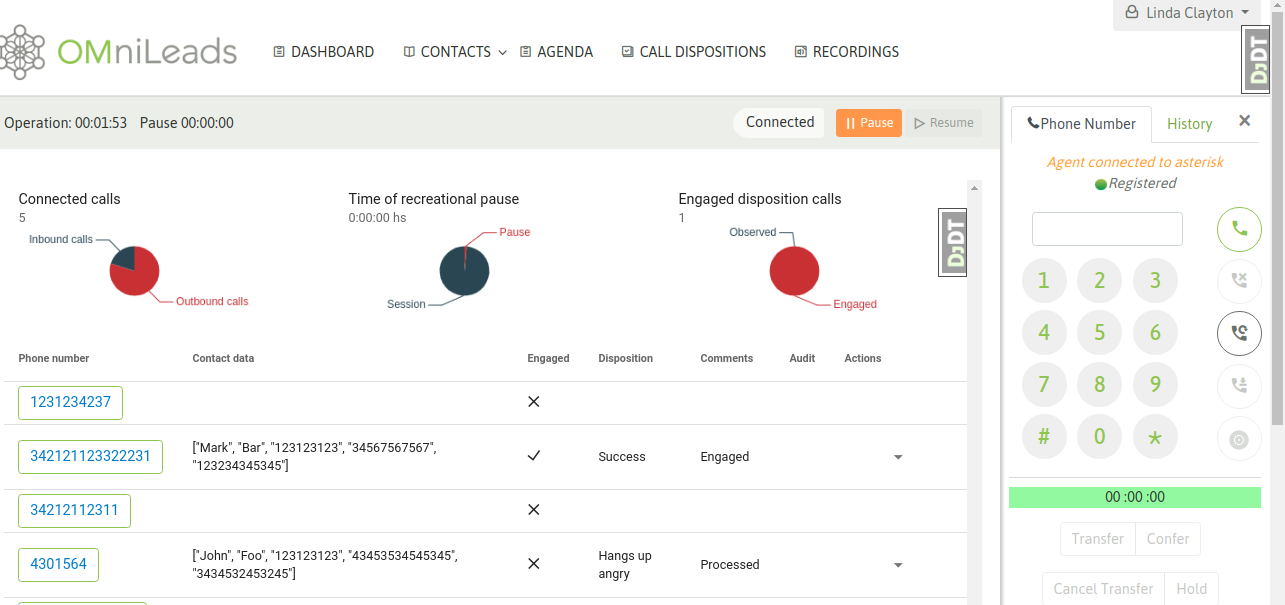Screen dimensions: 1285x605
Task: Click phone number 342121123322231
Action: pyautogui.click(x=90, y=457)
